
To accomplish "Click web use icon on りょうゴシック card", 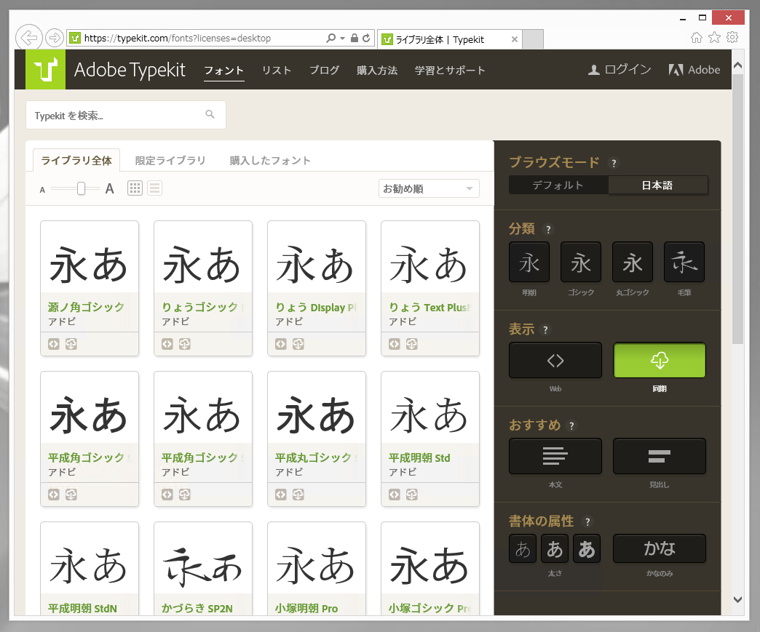I will pos(167,344).
